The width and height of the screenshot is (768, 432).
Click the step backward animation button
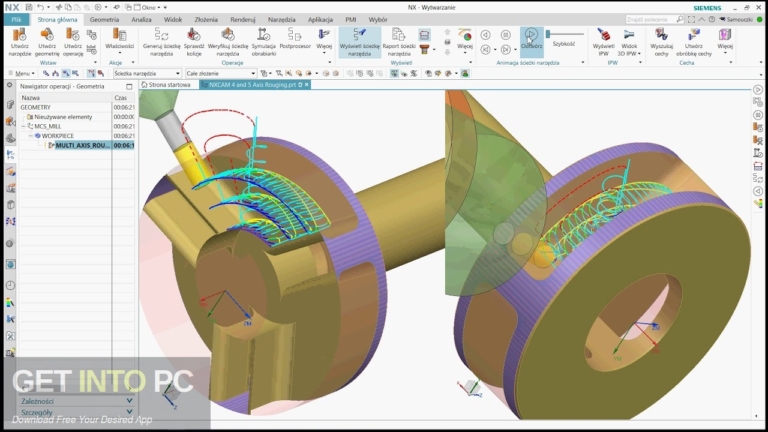click(485, 35)
